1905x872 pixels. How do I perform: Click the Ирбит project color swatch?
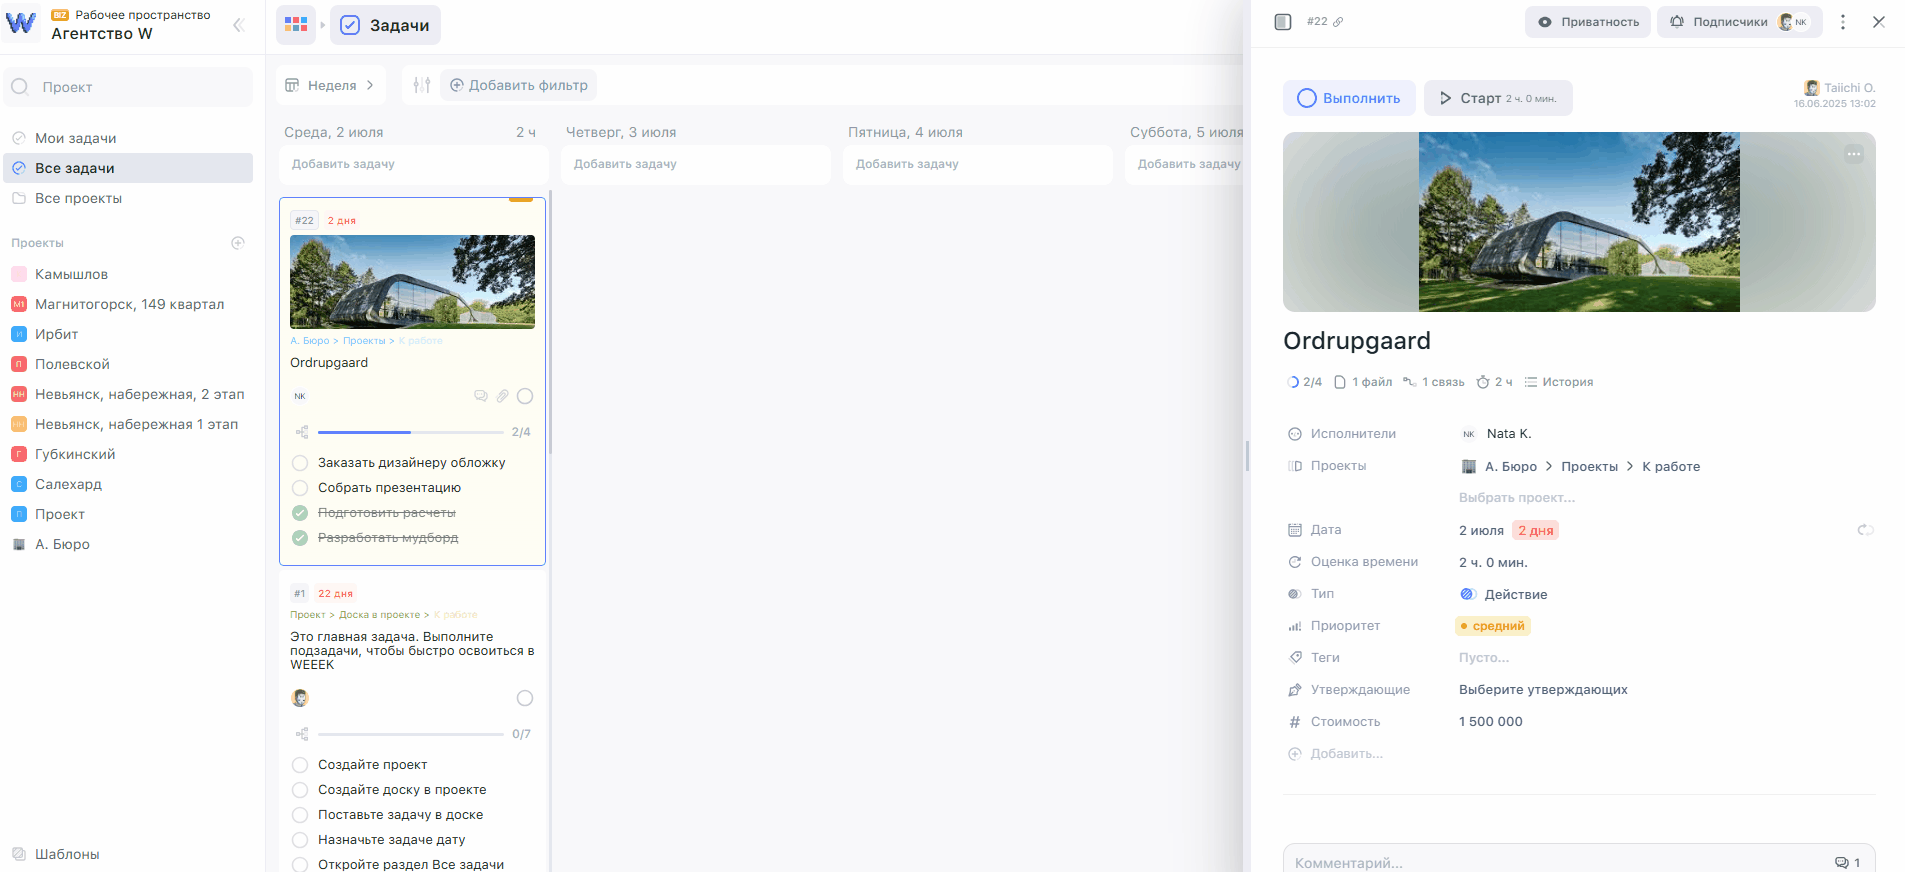[19, 334]
